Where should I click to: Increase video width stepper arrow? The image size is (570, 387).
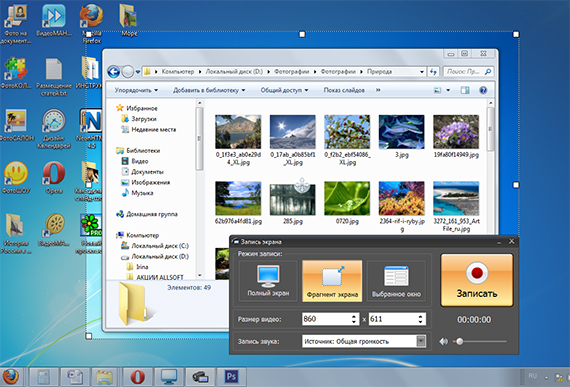coord(354,316)
